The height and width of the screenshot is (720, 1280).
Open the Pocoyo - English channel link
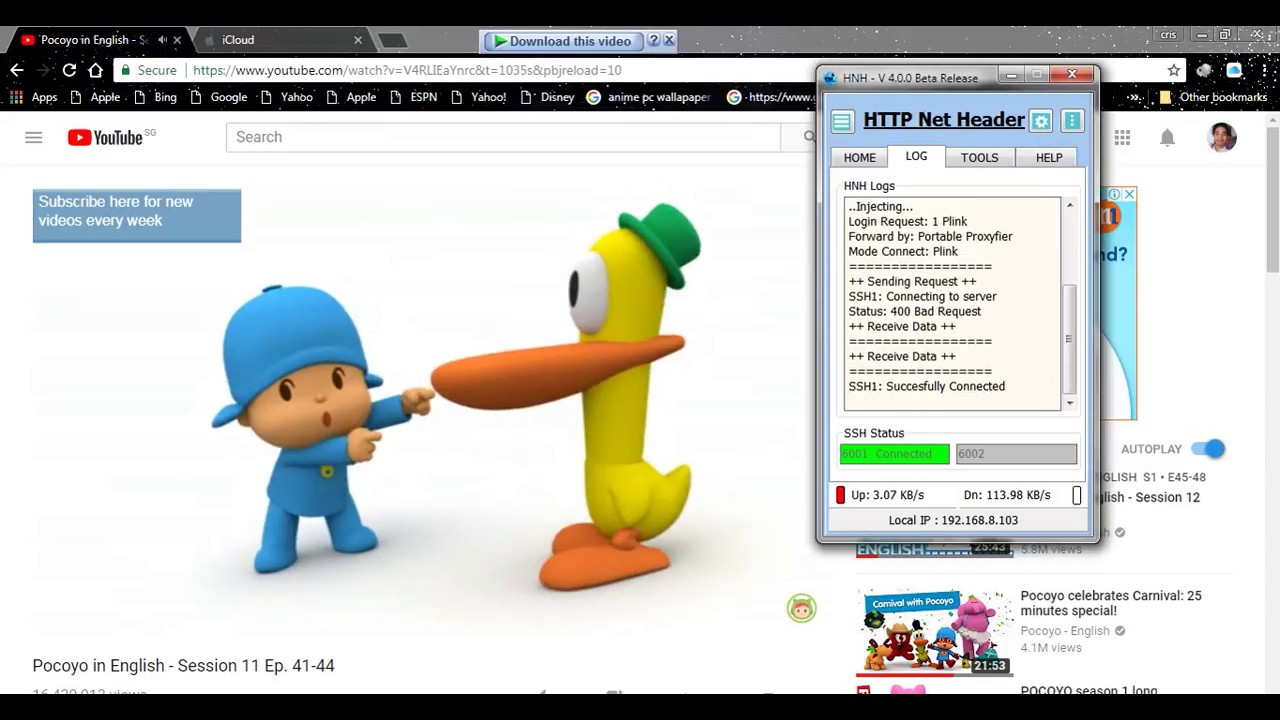(1065, 631)
